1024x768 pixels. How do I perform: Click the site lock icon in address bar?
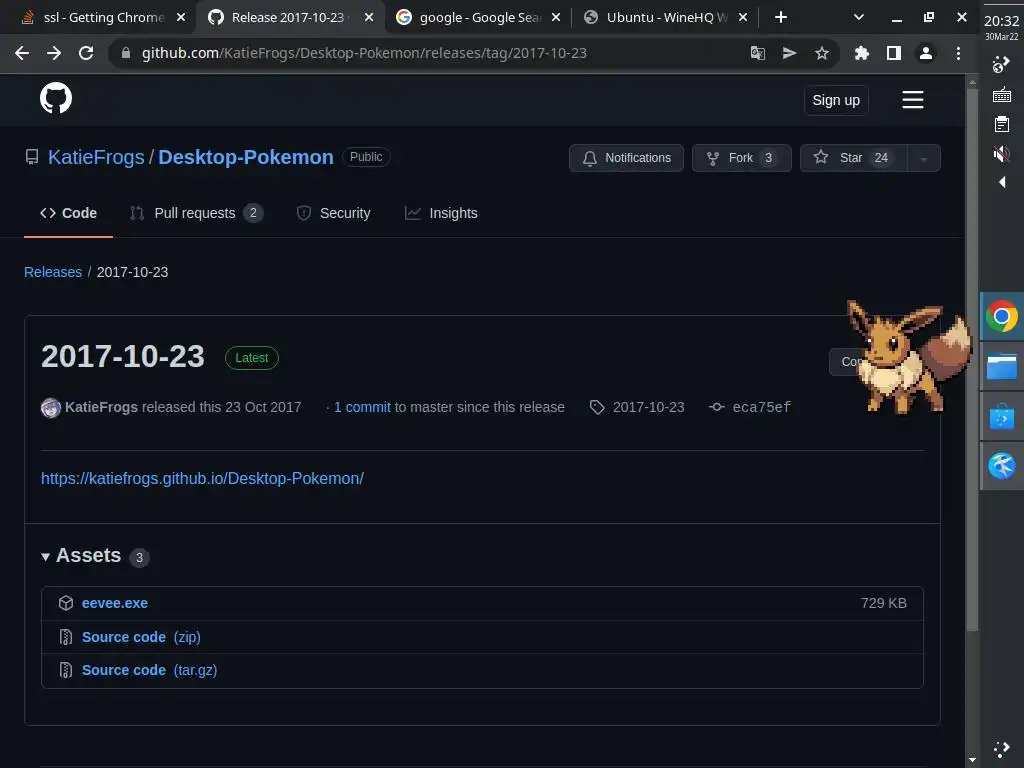[126, 53]
